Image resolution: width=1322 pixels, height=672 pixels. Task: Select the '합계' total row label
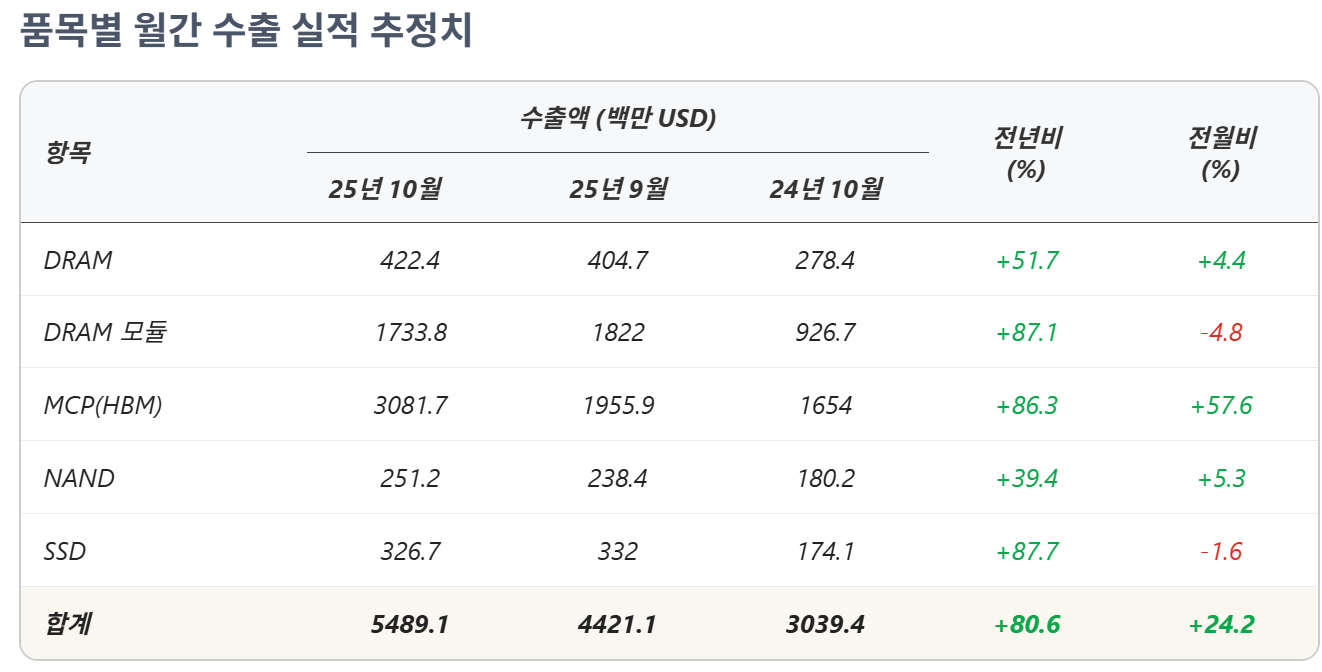coord(67,624)
